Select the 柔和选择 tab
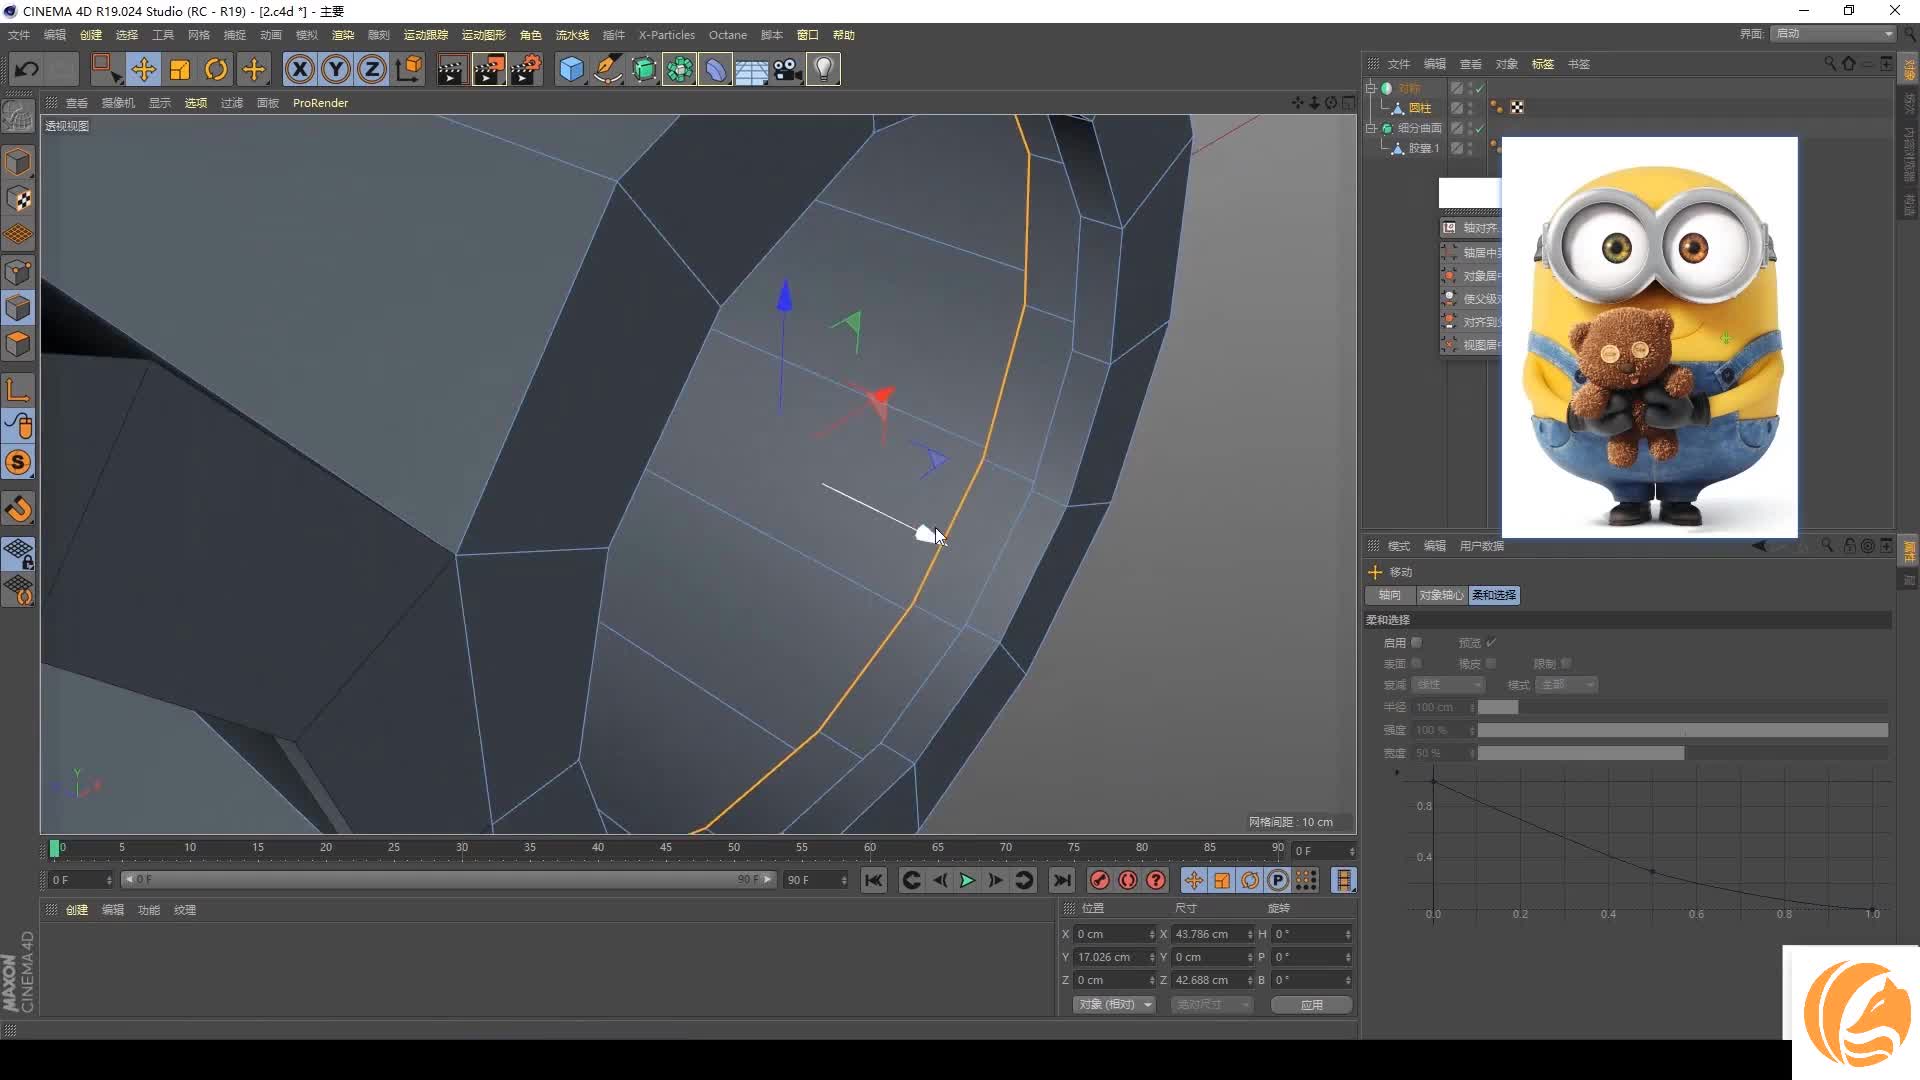Image resolution: width=1920 pixels, height=1080 pixels. (1494, 595)
